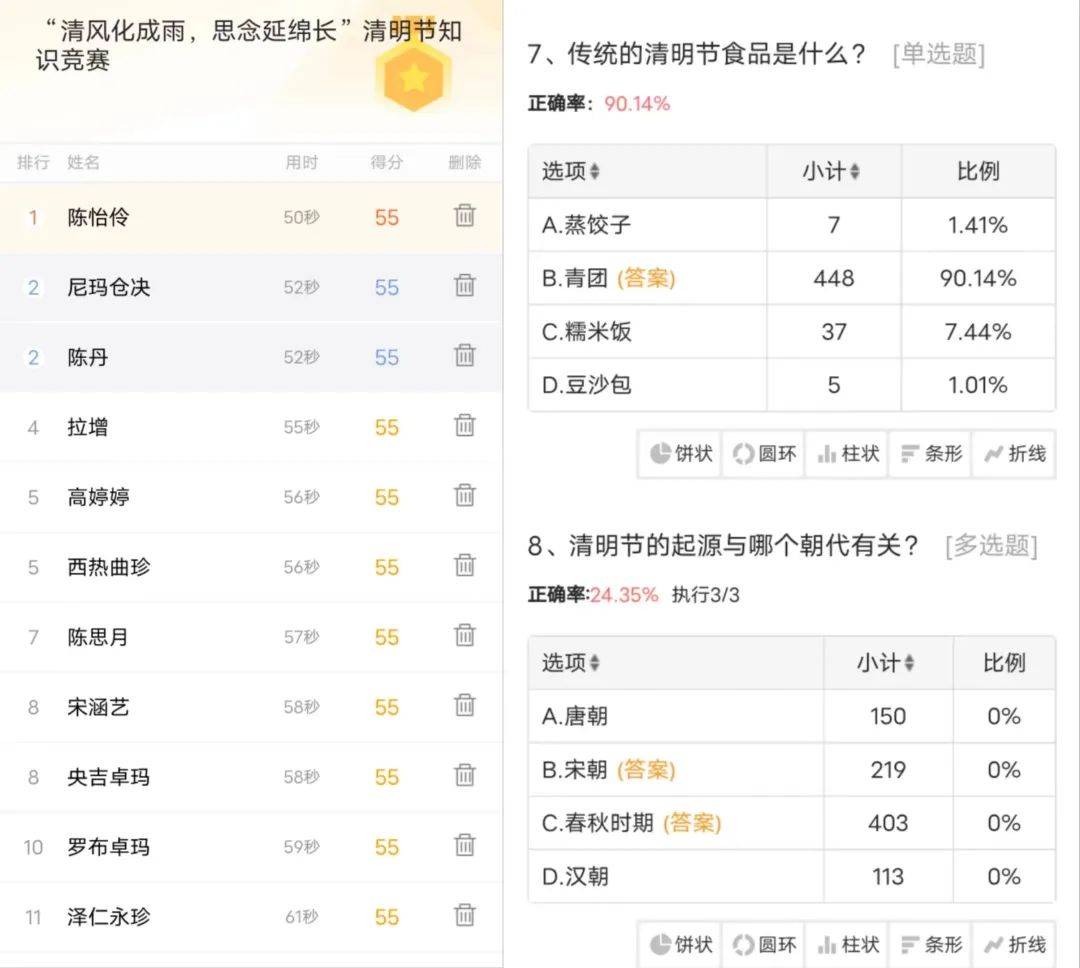Click the 448 count cell

click(833, 278)
